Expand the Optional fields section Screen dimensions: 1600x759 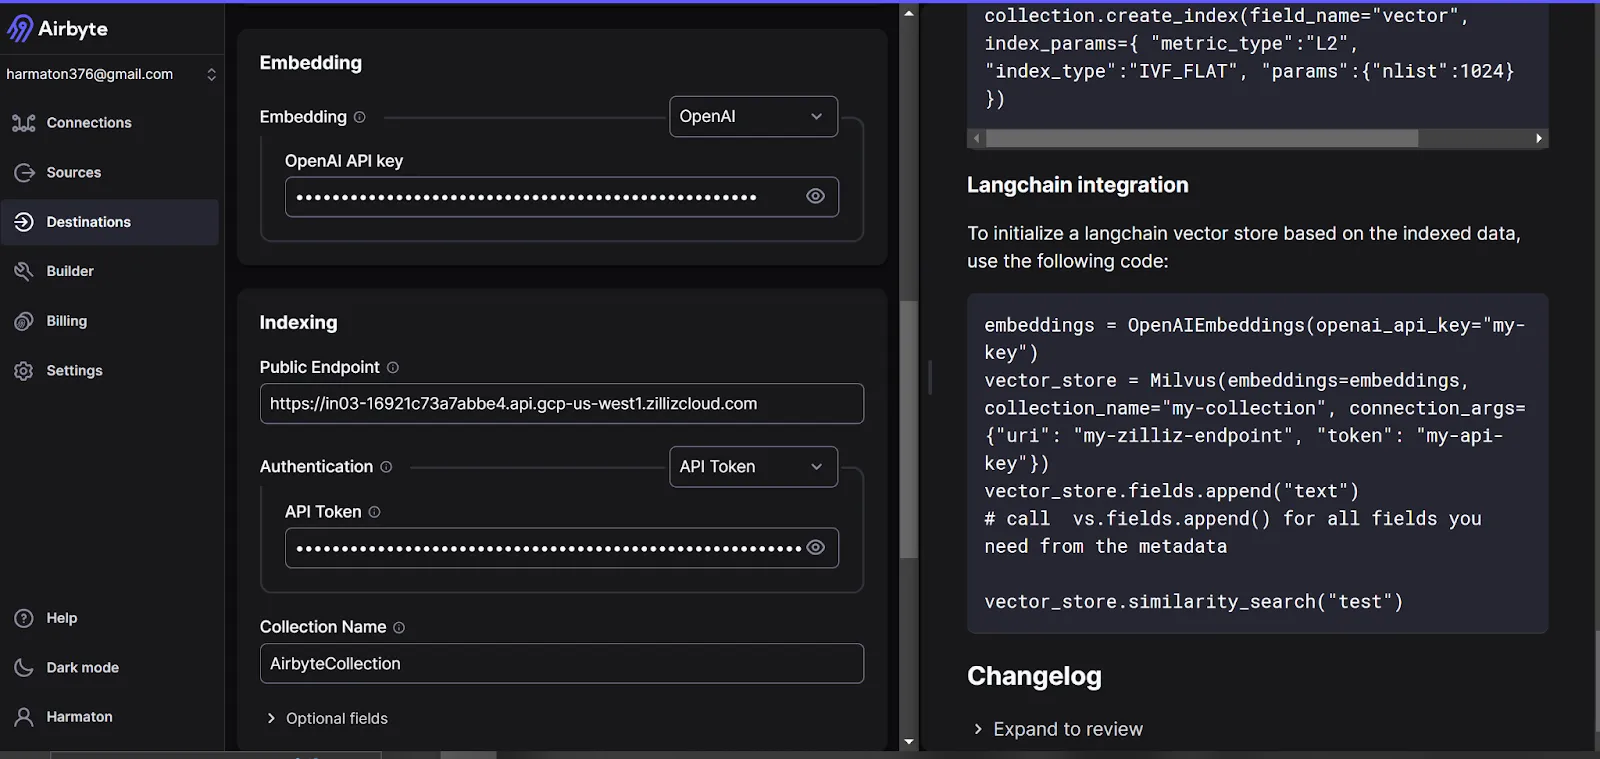coord(327,719)
